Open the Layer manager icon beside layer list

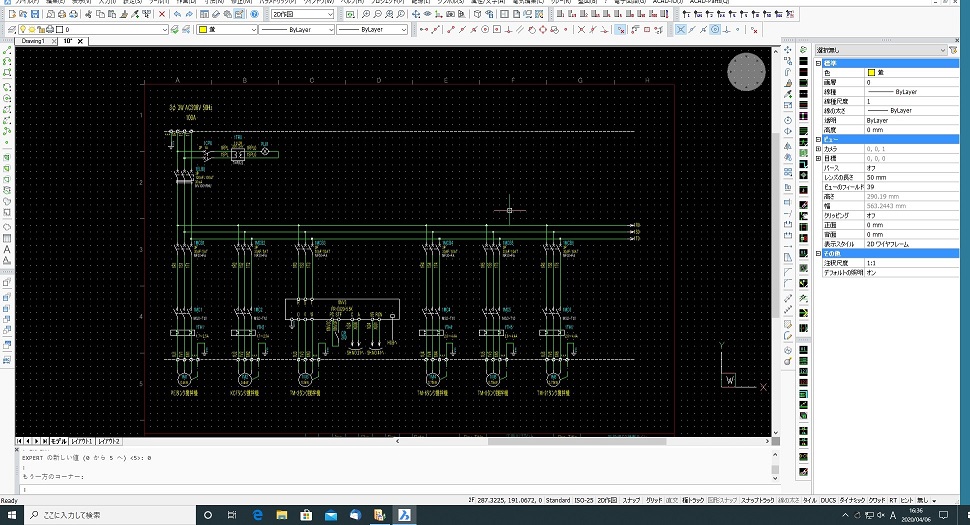(x=12, y=29)
